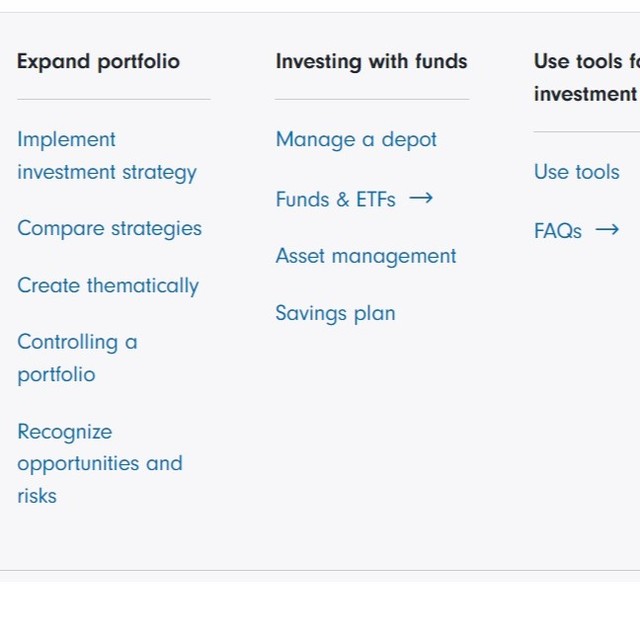Click the word 'portfolio' below Controlling a

pos(56,374)
